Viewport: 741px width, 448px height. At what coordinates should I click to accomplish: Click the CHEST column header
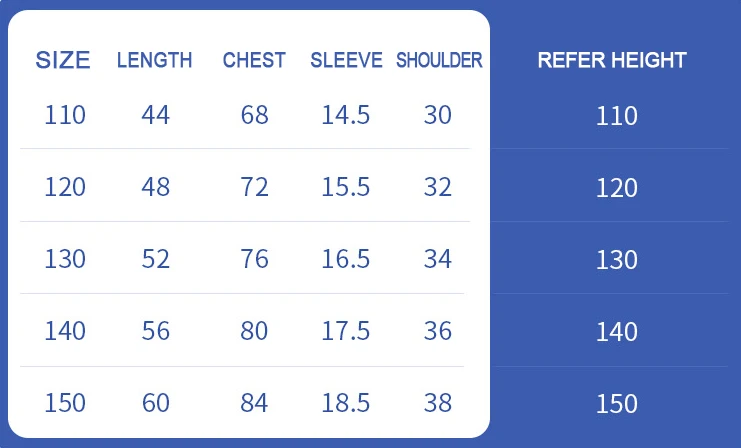point(254,60)
